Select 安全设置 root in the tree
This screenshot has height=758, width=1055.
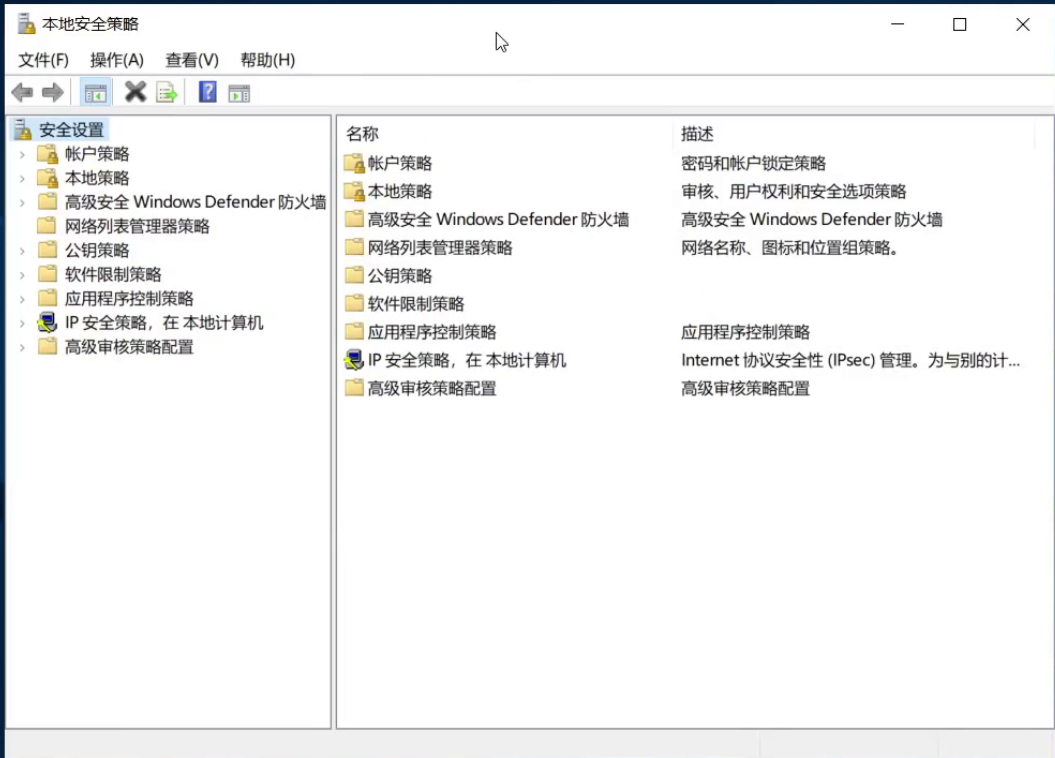[x=71, y=130]
